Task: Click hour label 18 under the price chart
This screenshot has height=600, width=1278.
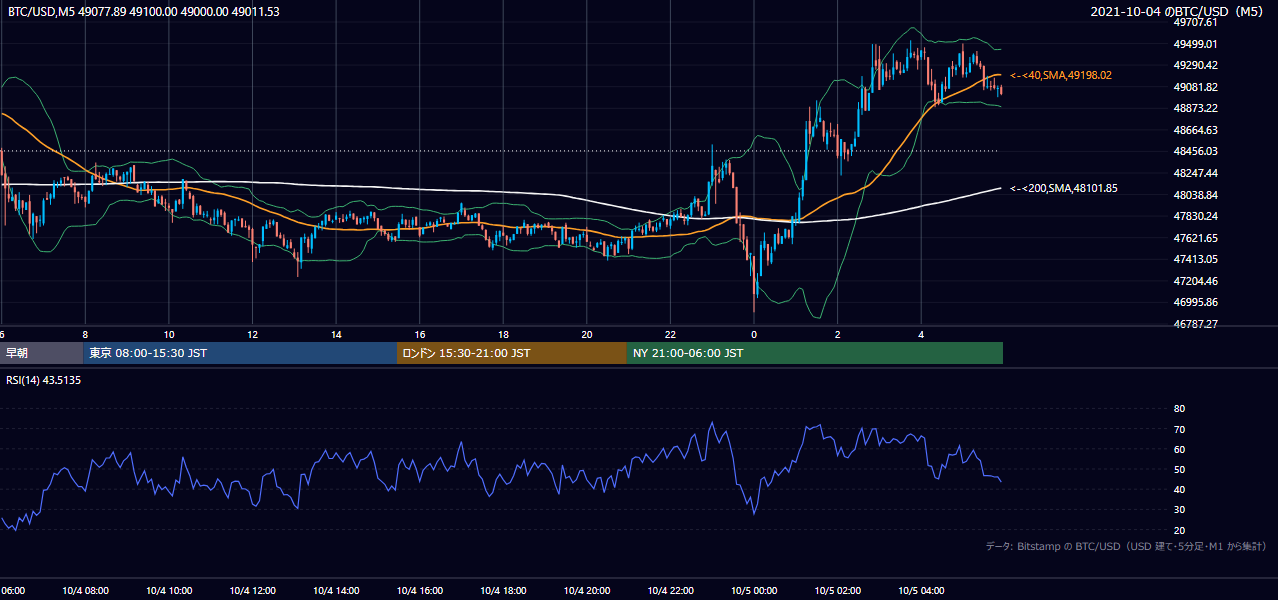Action: point(504,335)
